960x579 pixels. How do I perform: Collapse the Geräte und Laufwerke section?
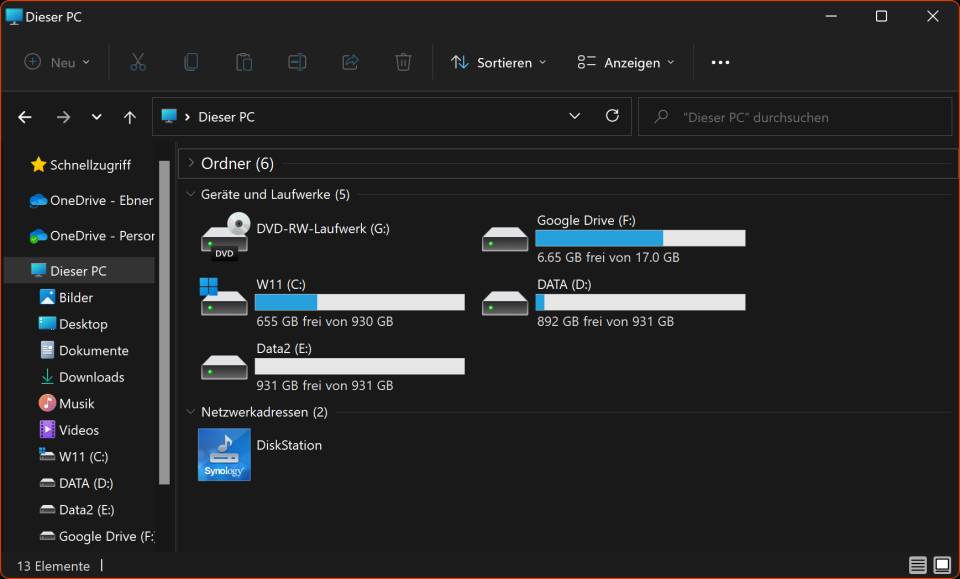190,194
